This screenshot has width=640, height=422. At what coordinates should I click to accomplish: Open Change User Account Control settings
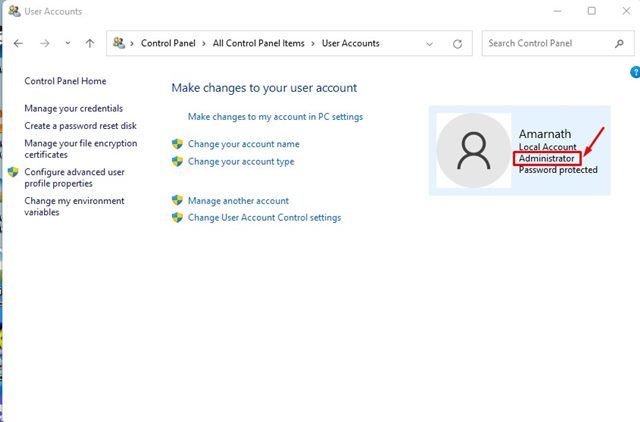point(264,218)
